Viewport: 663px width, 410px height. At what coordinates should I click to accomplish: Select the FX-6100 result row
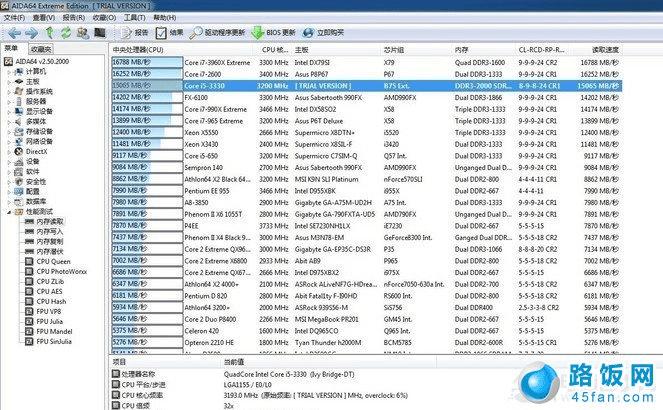coord(366,98)
